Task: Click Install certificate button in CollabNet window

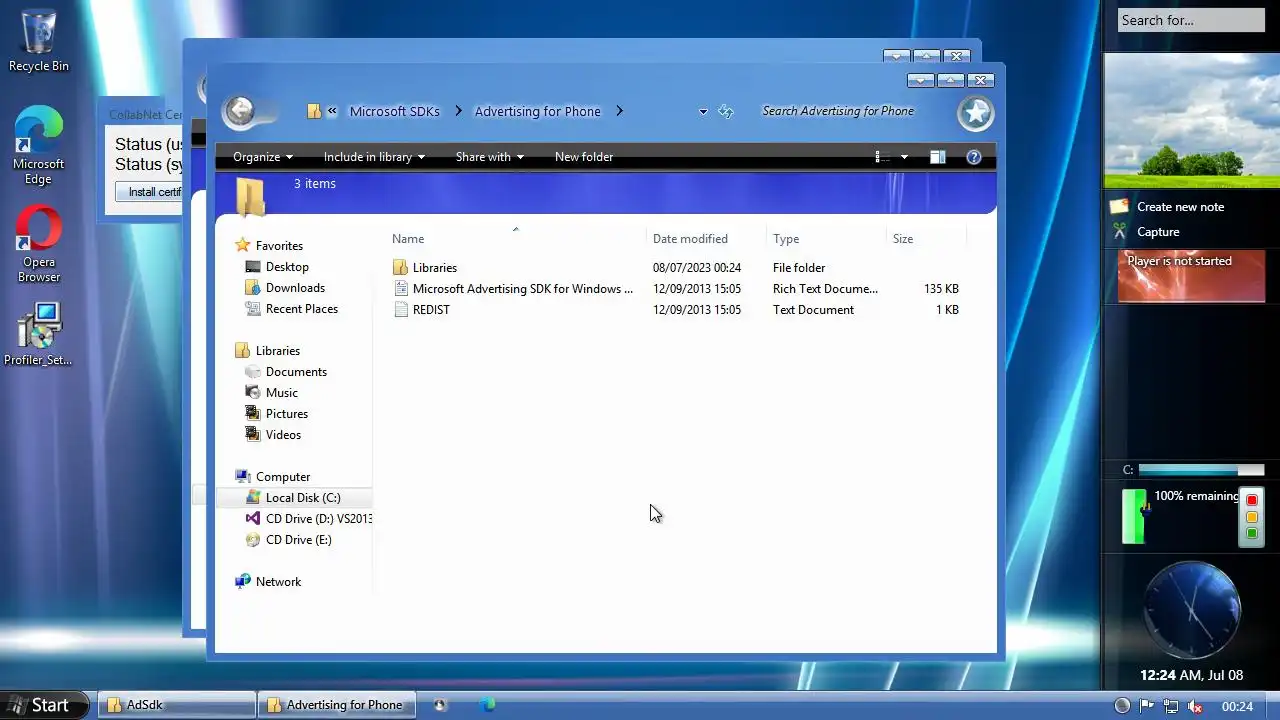Action: click(149, 192)
